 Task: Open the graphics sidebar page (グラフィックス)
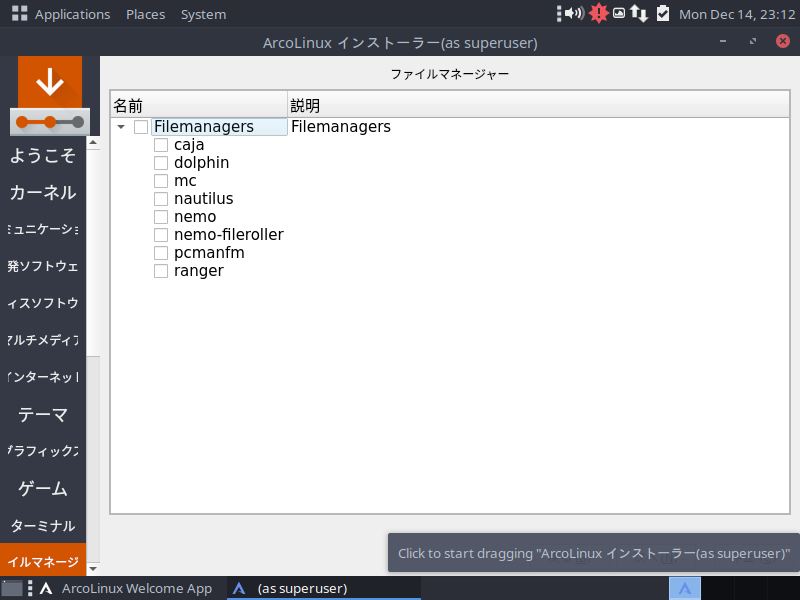(x=43, y=451)
